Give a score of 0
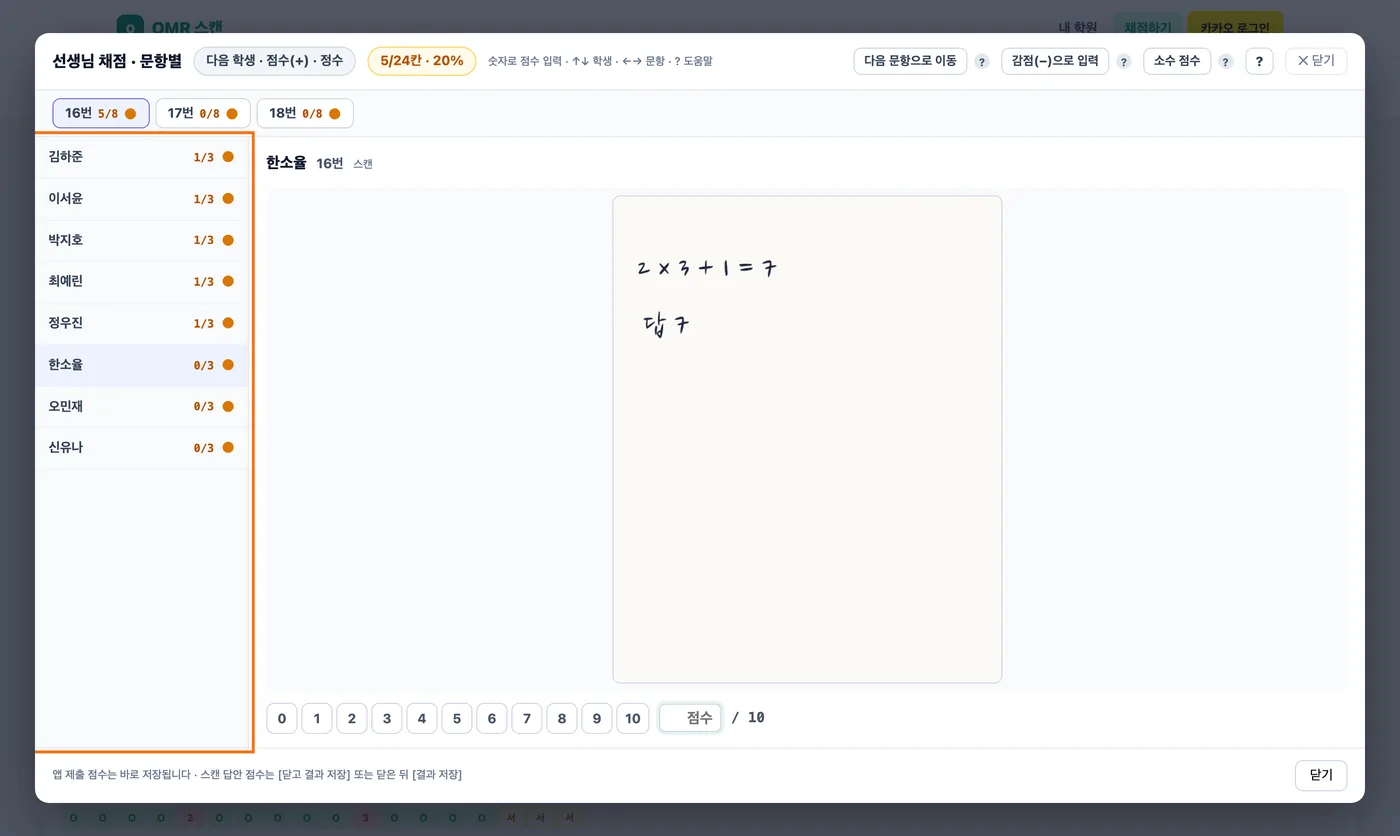The height and width of the screenshot is (836, 1400). [282, 718]
